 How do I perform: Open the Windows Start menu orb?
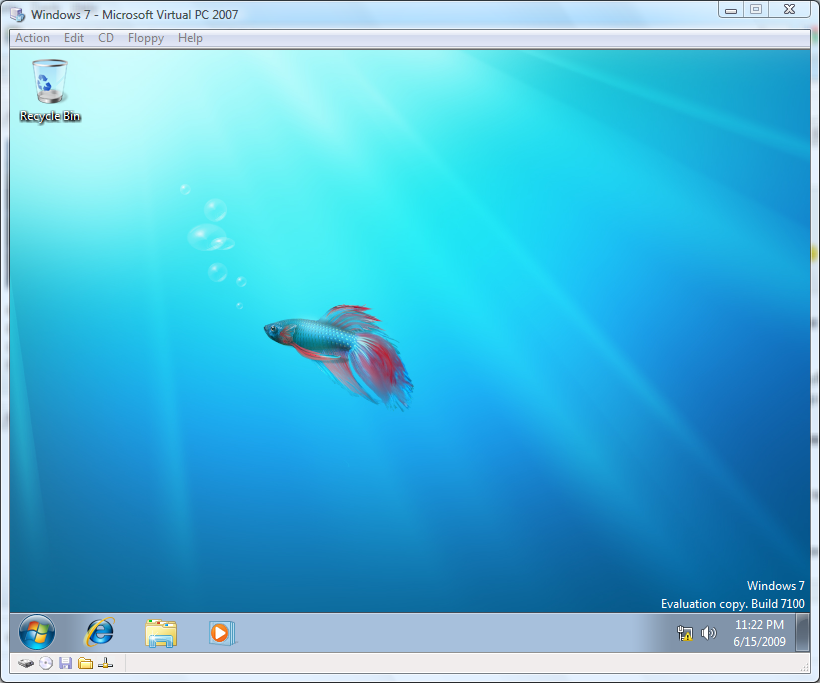coord(36,632)
